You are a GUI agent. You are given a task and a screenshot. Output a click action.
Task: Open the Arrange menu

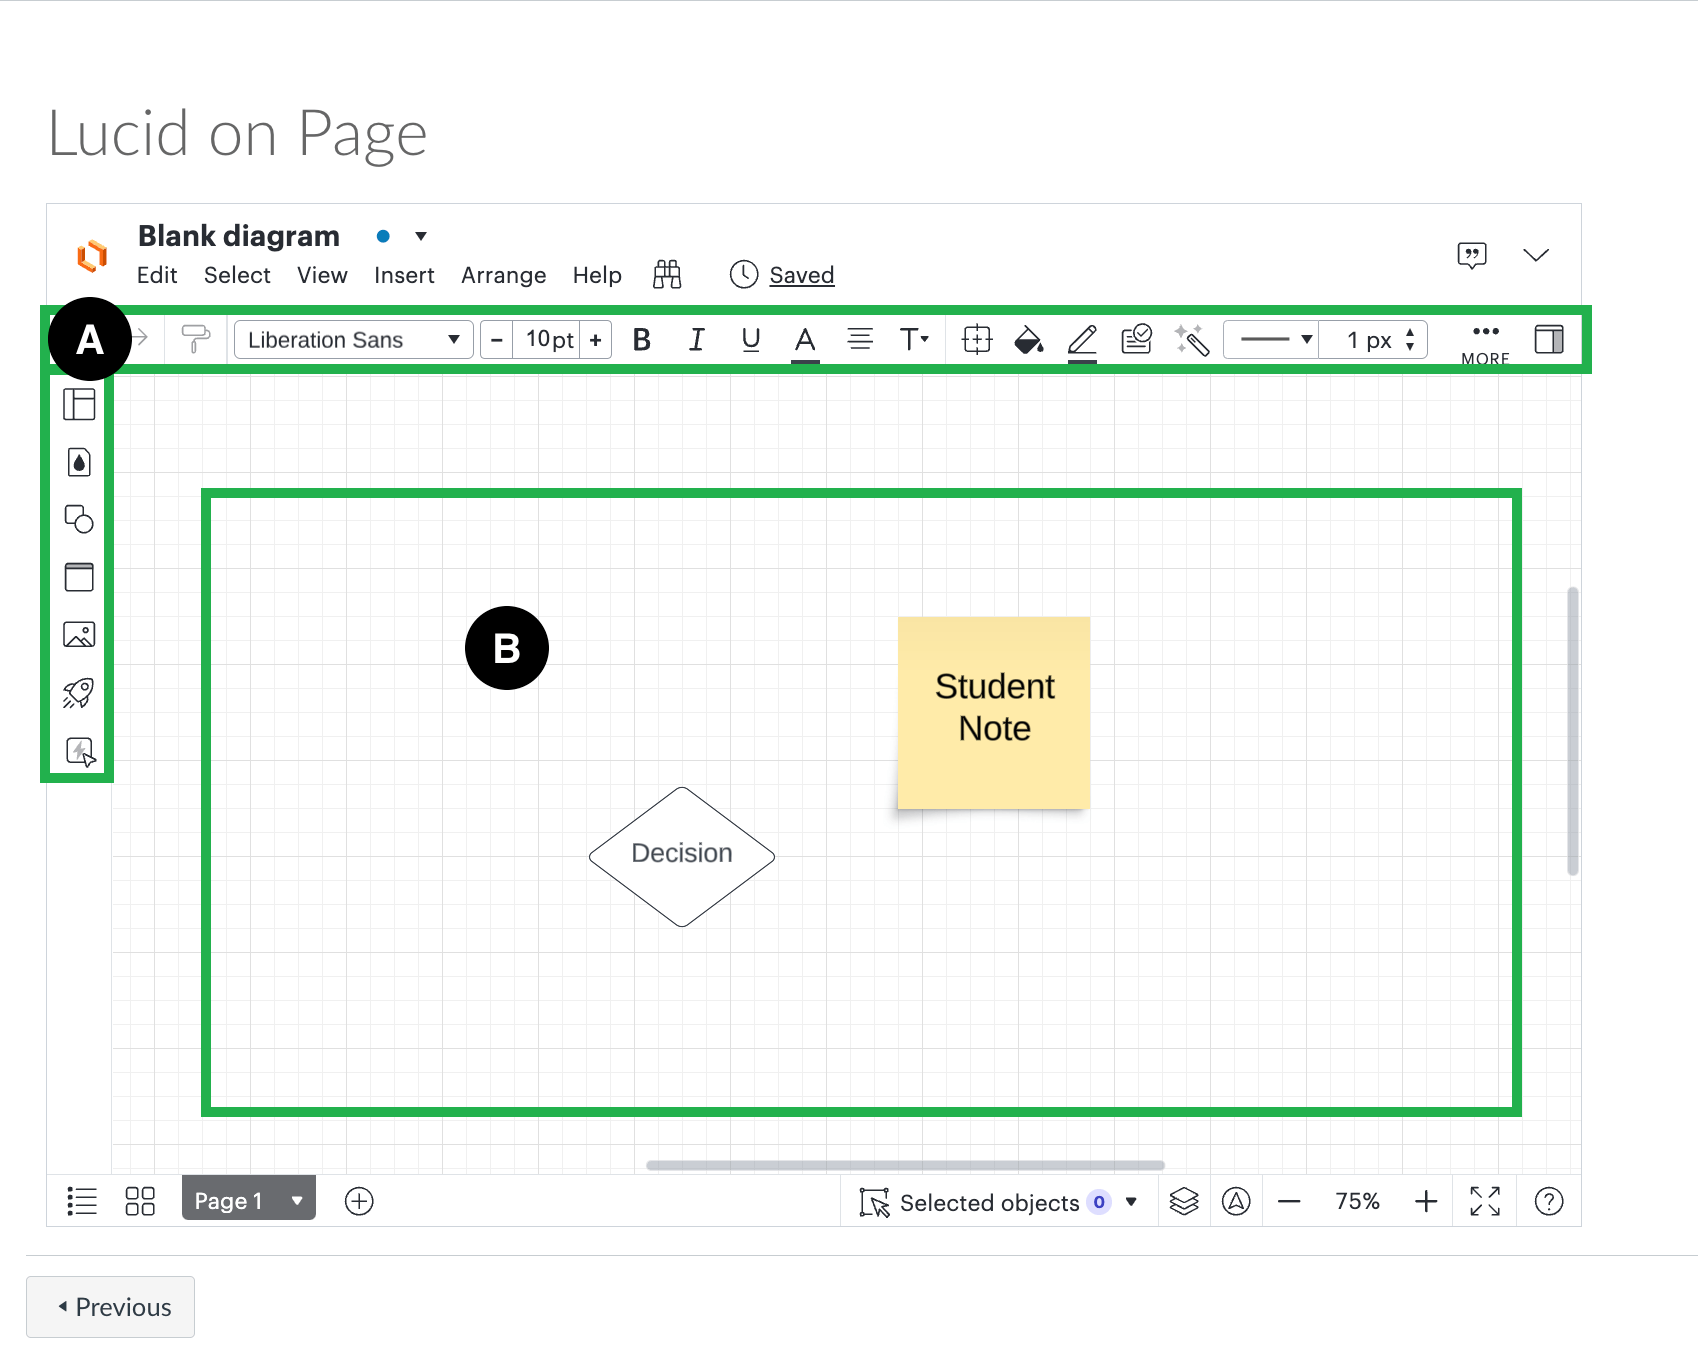pyautogui.click(x=503, y=275)
